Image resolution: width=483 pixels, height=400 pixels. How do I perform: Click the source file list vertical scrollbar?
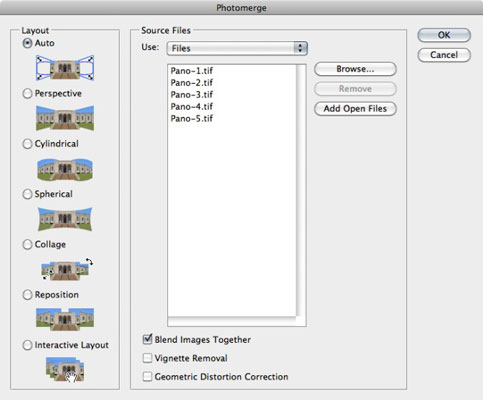click(301, 190)
